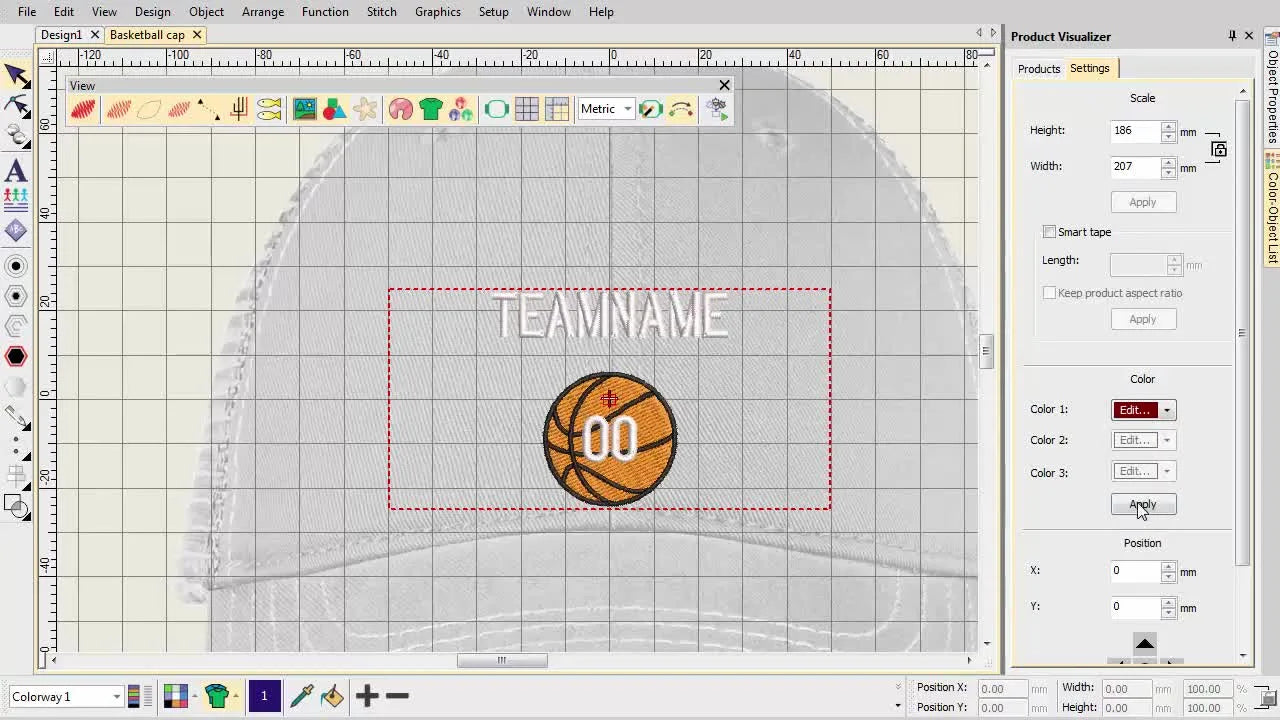Activate the color picker eyedropper in bottom toolbar

click(302, 696)
